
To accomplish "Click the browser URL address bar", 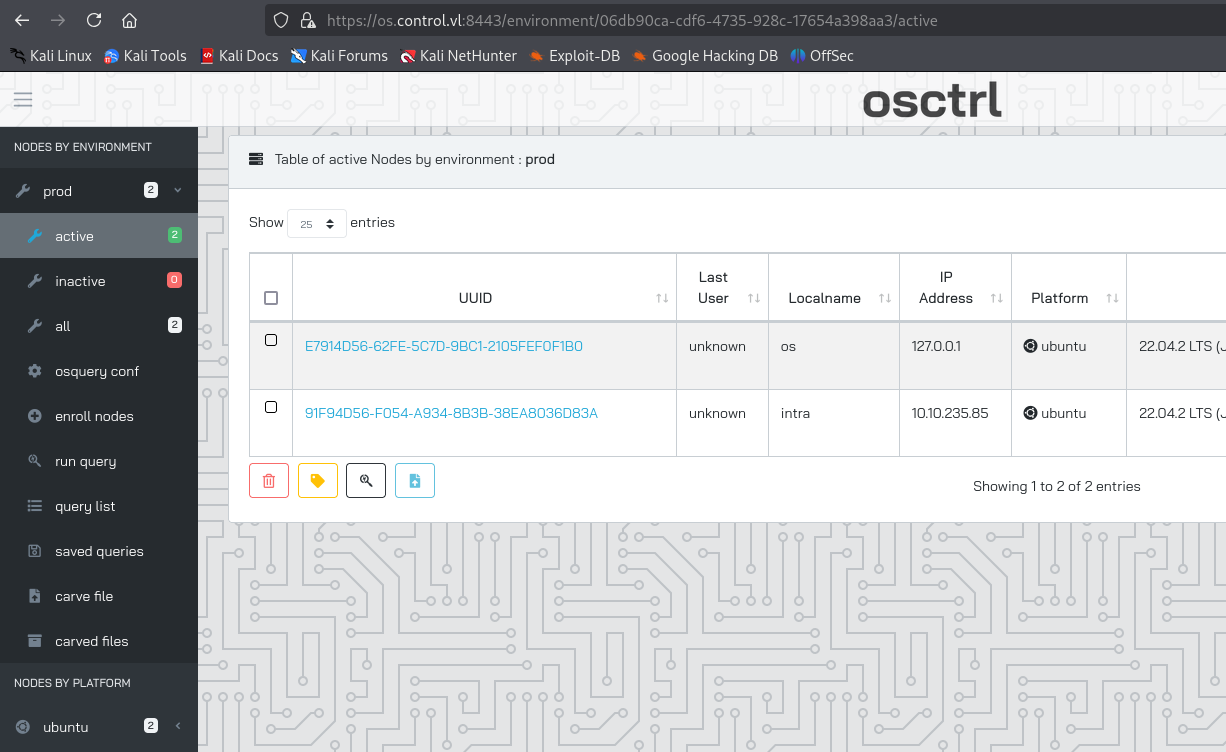I will tap(745, 20).
